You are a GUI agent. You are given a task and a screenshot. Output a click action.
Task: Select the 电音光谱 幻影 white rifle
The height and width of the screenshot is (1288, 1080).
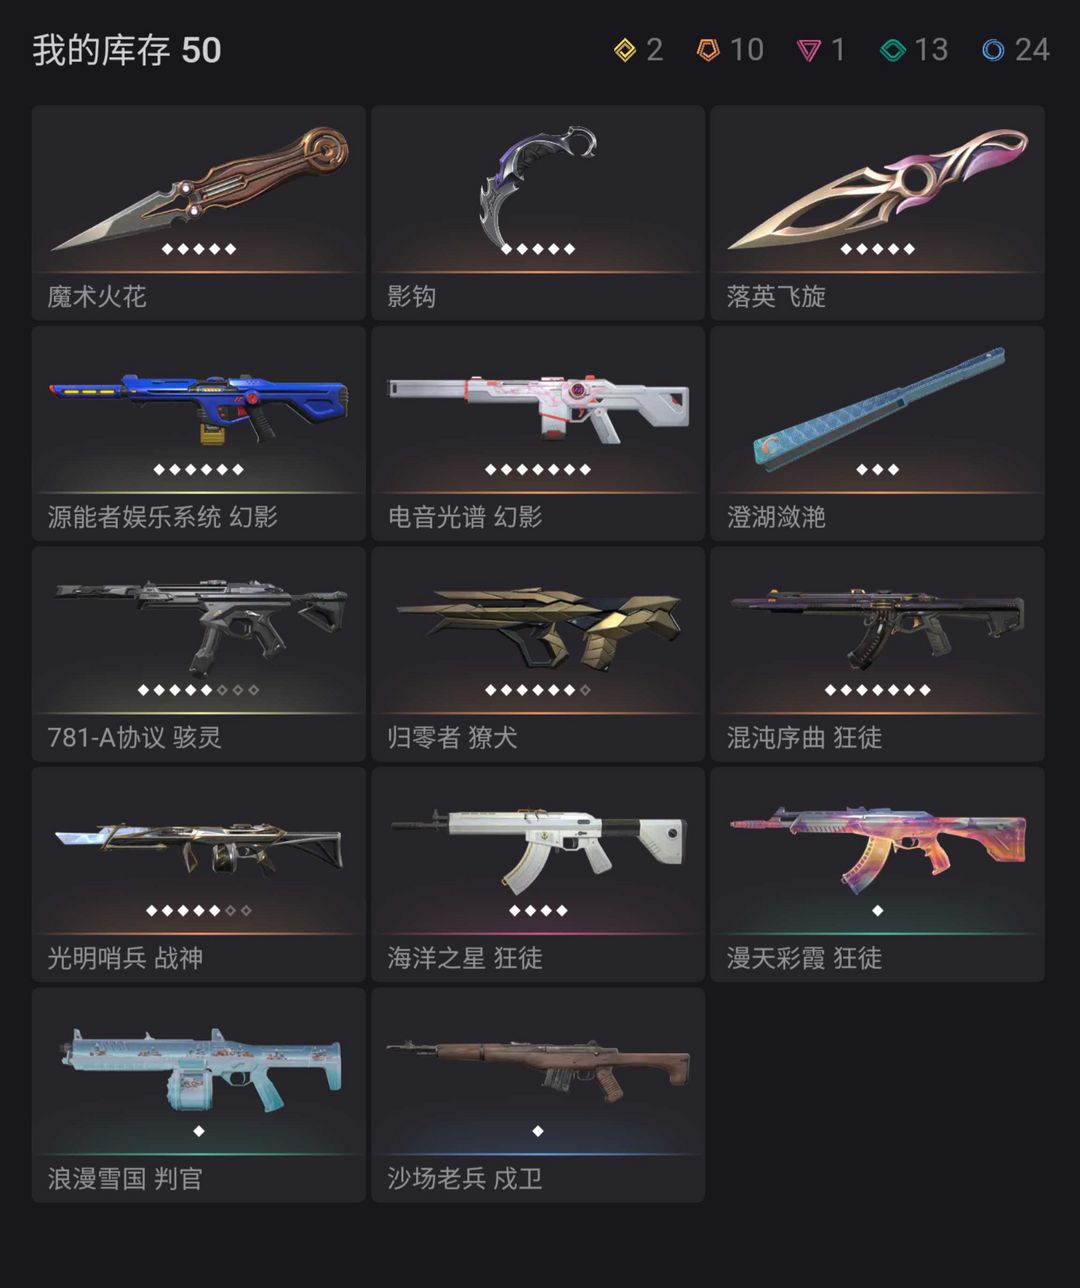coord(538,433)
